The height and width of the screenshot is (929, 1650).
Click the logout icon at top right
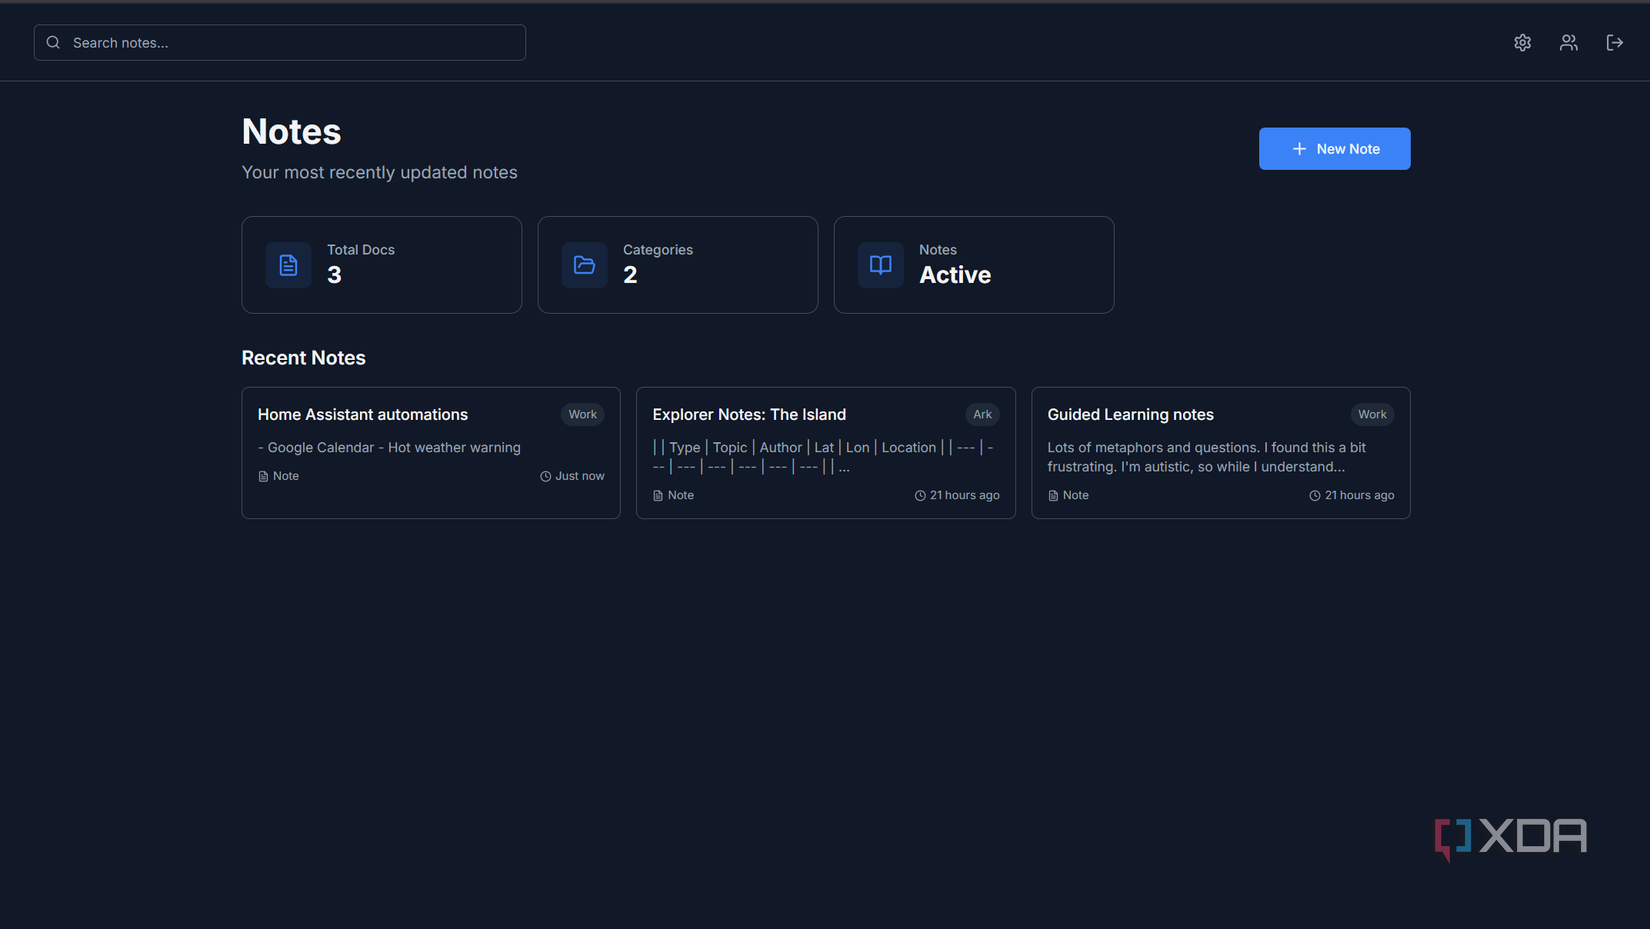coord(1614,42)
